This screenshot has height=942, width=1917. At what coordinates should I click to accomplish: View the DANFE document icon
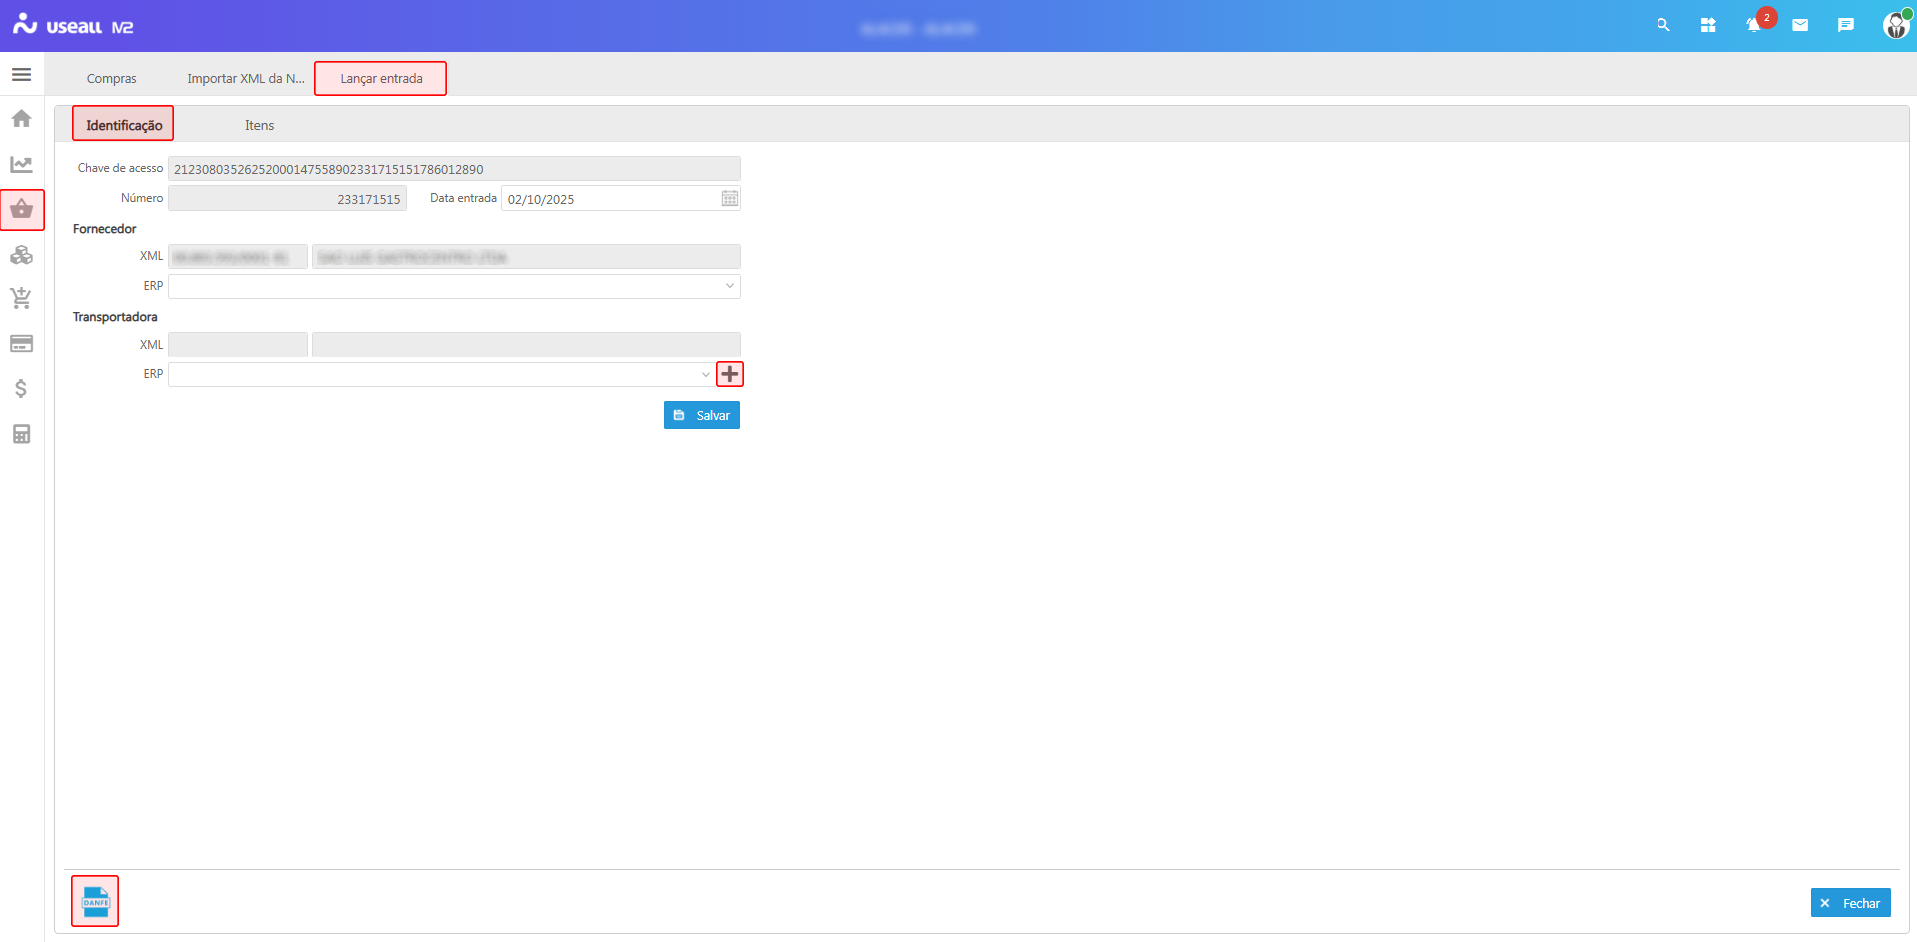95,901
